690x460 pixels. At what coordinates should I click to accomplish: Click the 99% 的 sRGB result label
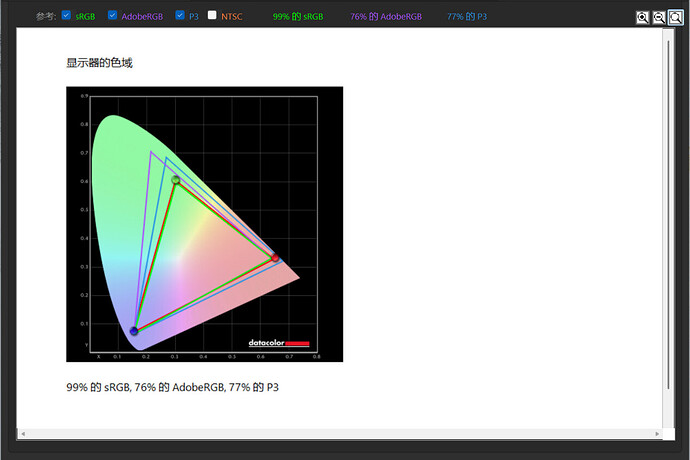(x=298, y=17)
